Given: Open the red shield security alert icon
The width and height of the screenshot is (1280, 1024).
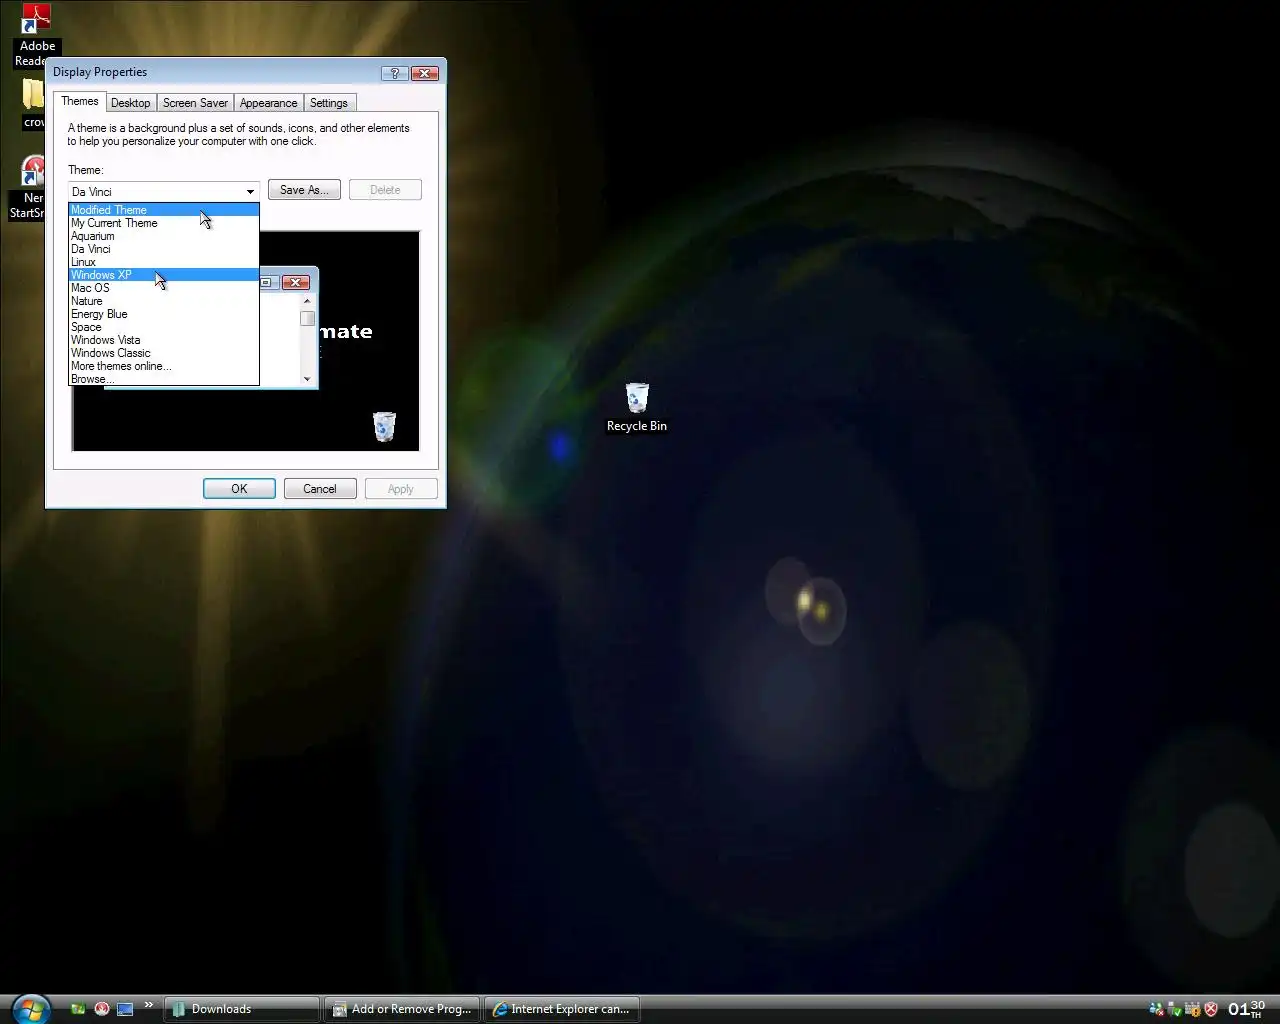Looking at the screenshot, I should pos(1211,1009).
